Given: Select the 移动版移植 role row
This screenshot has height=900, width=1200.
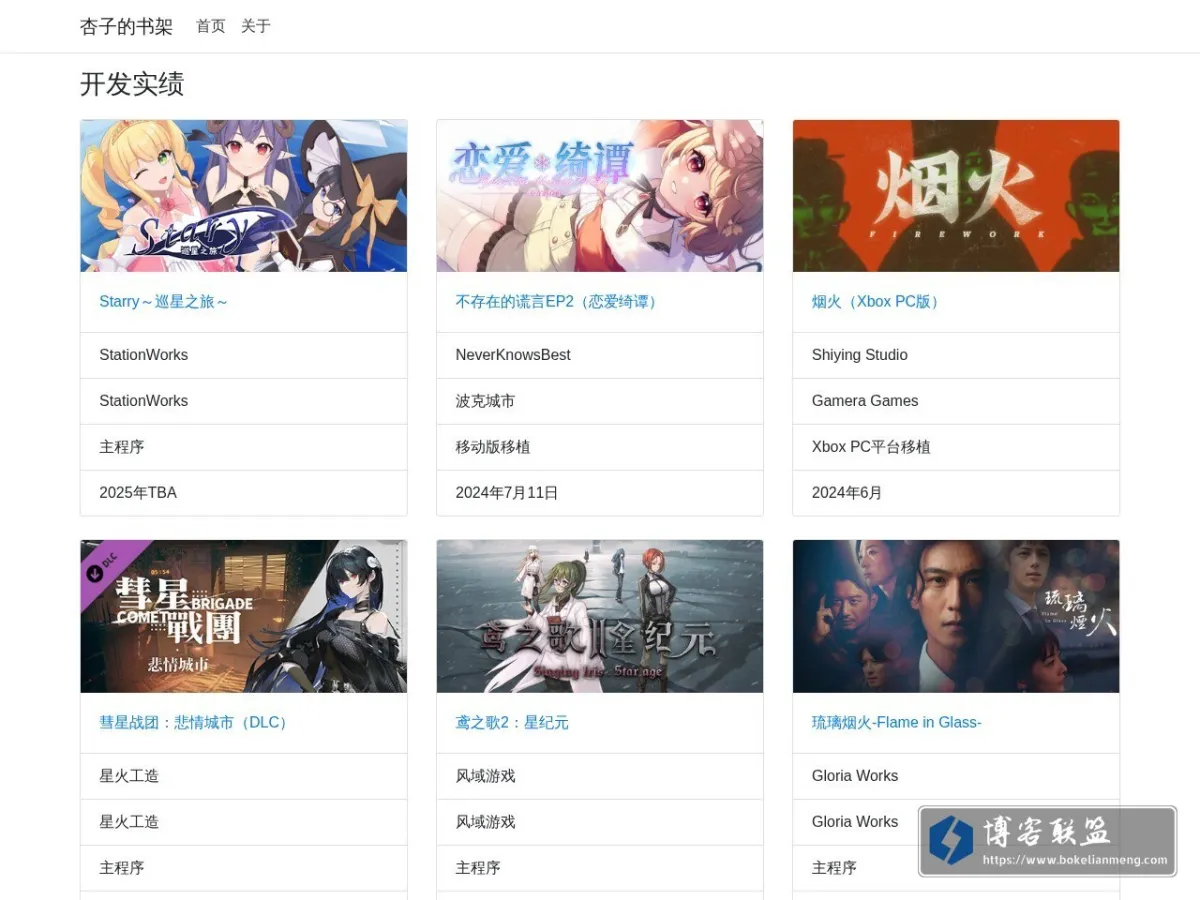Looking at the screenshot, I should coord(600,447).
